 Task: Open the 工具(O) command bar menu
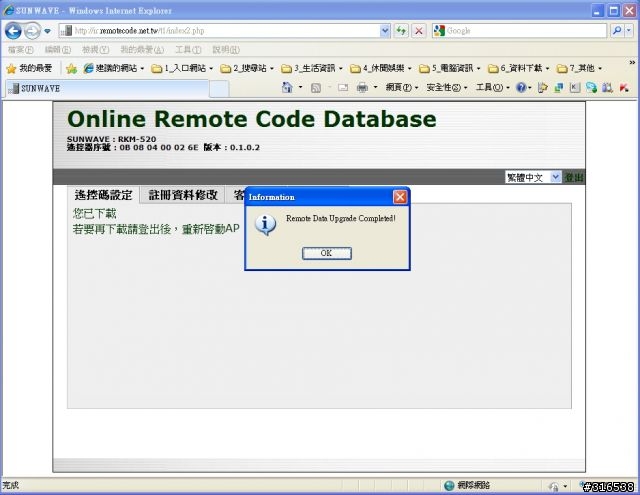click(x=493, y=87)
